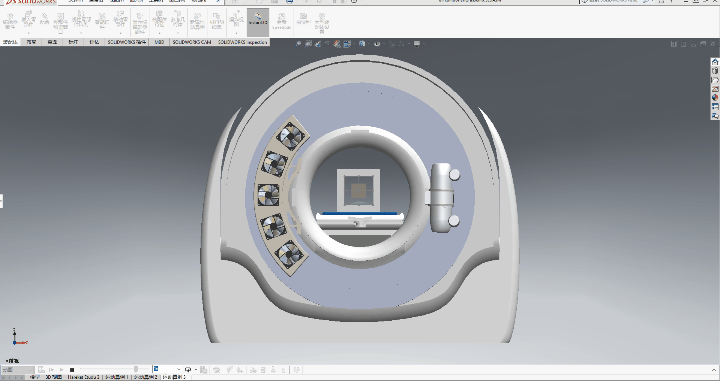Screen dimensions: 720x381
Task: Open the SOLIDWORKS CAM ribbon tab
Action: coord(192,42)
